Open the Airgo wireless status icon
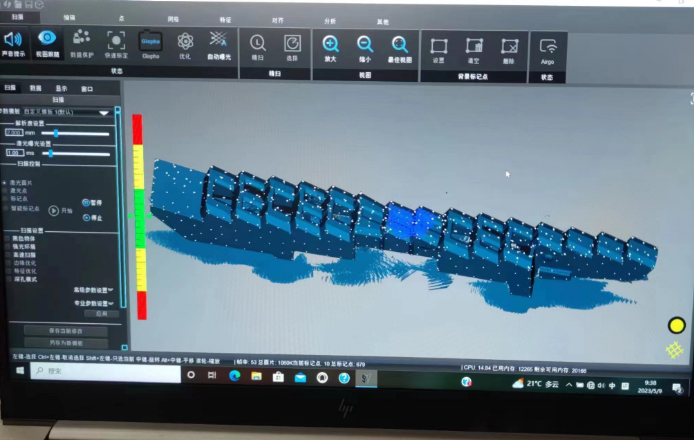694x440 pixels. tap(548, 46)
